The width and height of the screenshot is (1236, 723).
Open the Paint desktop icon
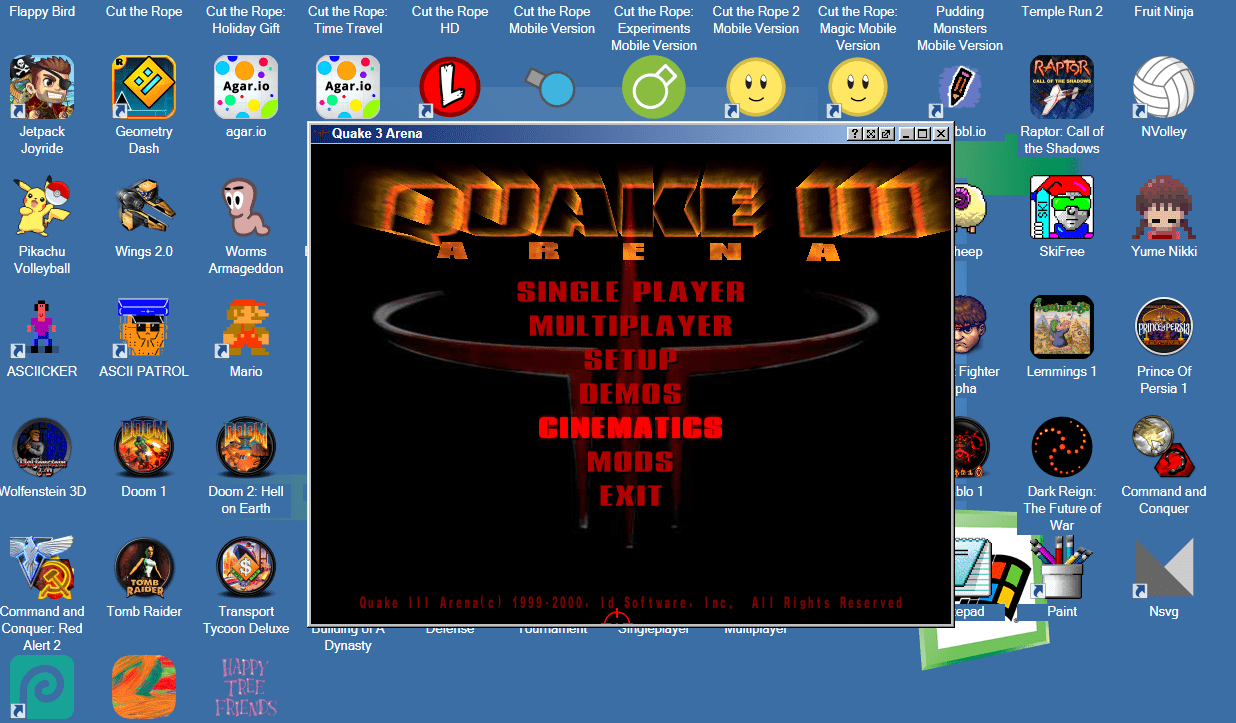pos(1062,567)
